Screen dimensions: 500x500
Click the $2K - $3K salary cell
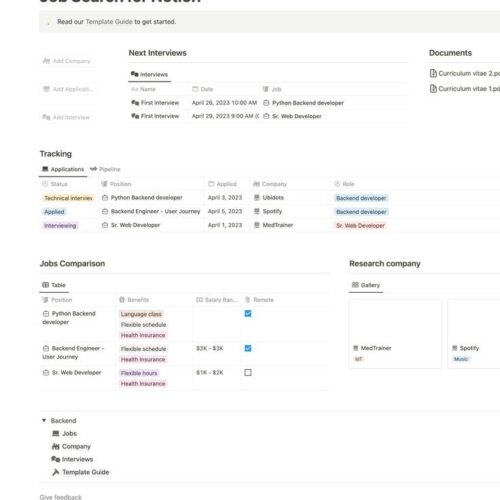[210, 348]
